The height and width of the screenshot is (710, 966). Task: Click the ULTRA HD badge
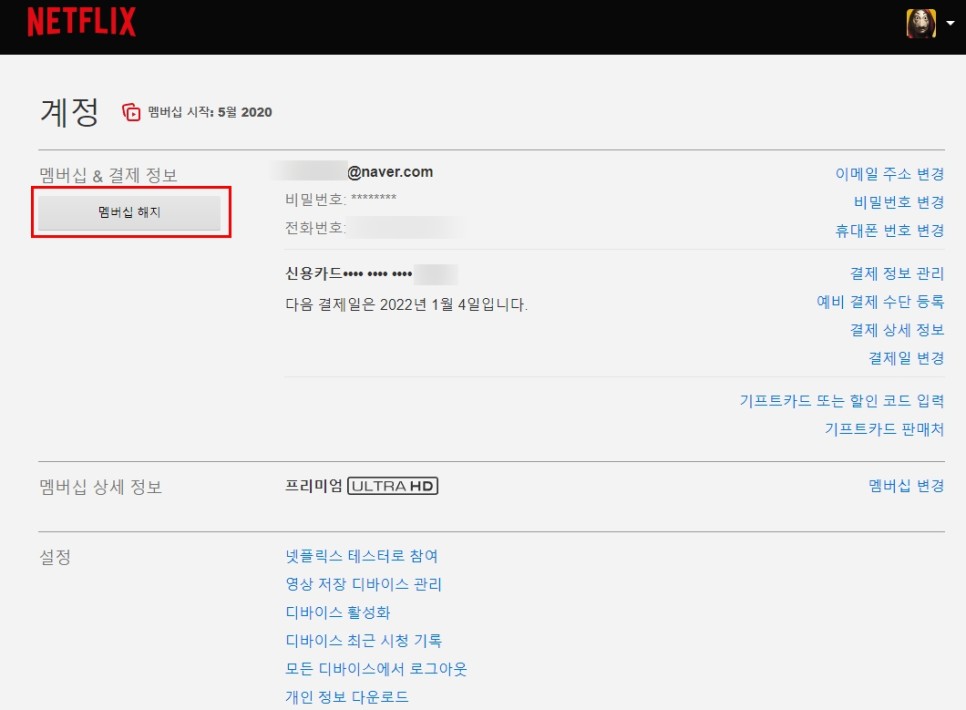393,486
